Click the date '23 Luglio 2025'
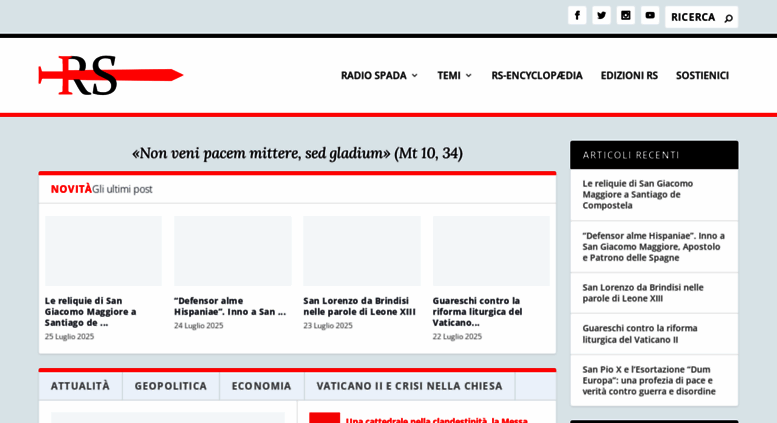 pos(328,325)
